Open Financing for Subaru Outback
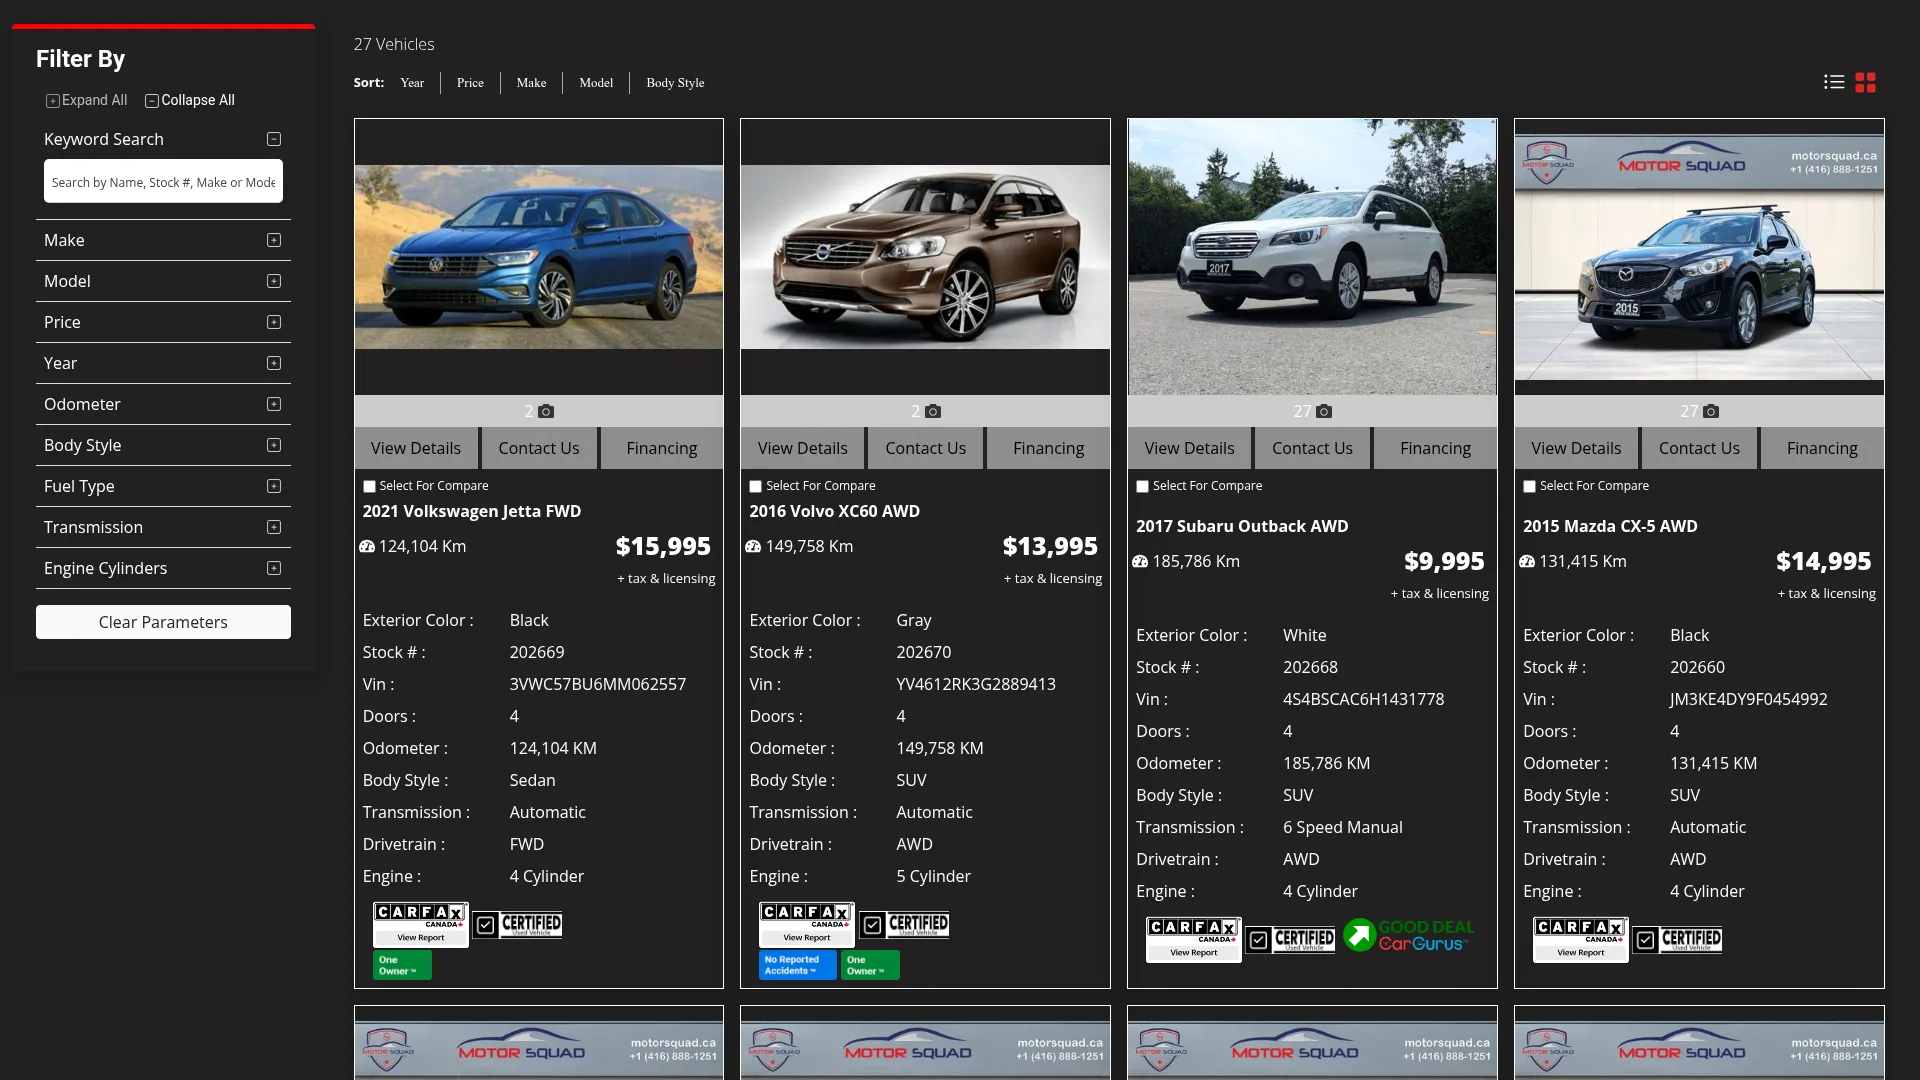1920x1080 pixels. point(1435,448)
